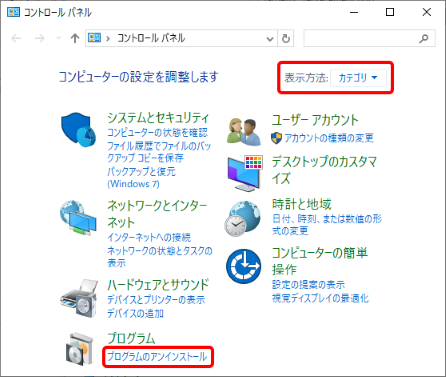Click プログラムのアンインストール link
The height and width of the screenshot is (377, 446).
pyautogui.click(x=157, y=357)
